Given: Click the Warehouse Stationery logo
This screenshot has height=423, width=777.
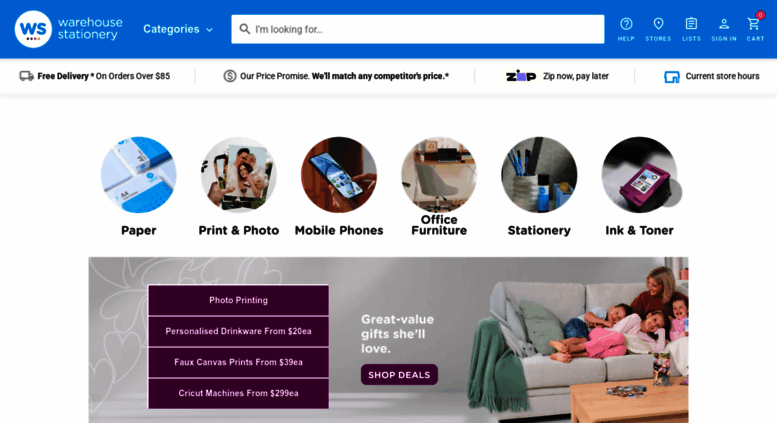Looking at the screenshot, I should click(x=69, y=29).
